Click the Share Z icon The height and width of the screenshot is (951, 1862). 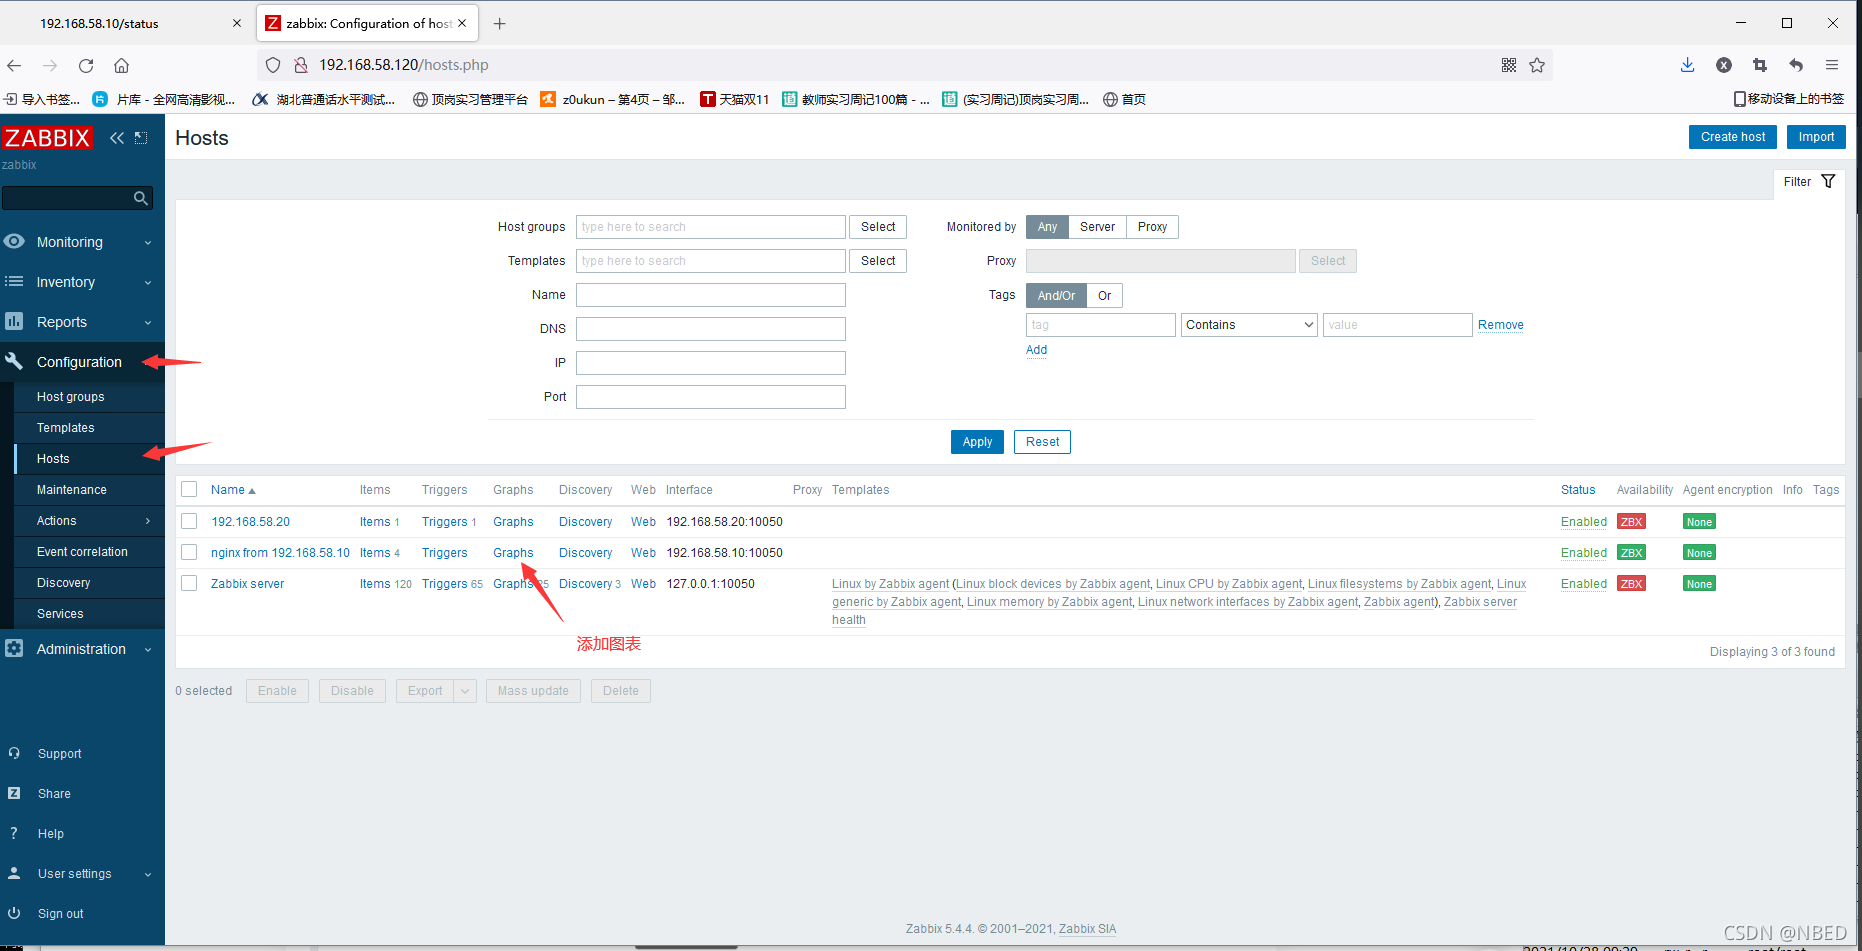(x=14, y=793)
